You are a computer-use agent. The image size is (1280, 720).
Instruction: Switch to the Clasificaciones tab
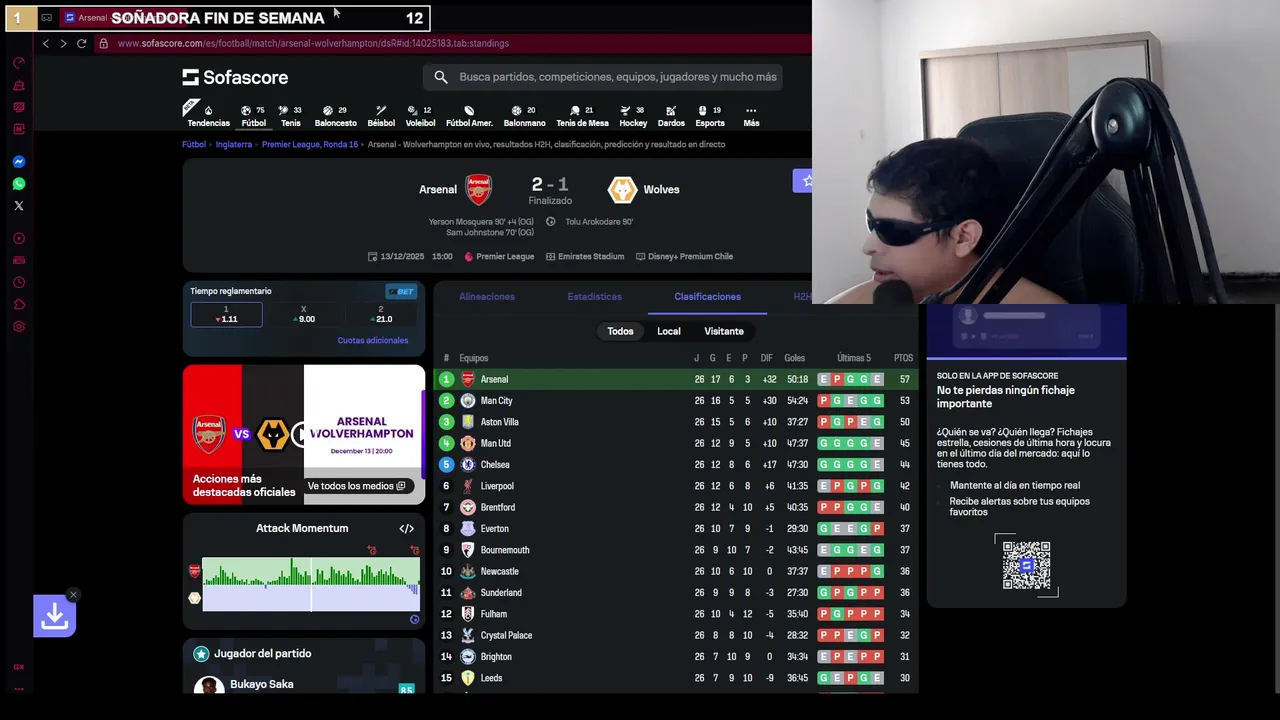707,297
